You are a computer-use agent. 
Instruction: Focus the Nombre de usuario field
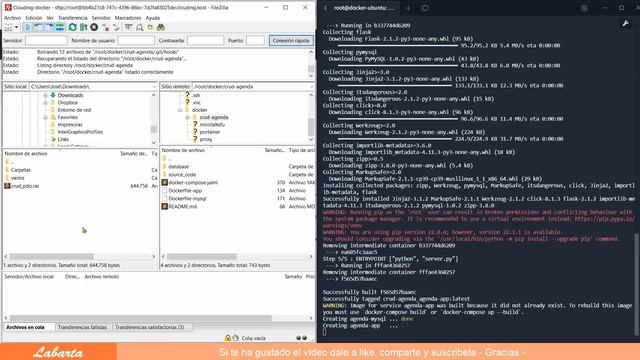(136, 40)
